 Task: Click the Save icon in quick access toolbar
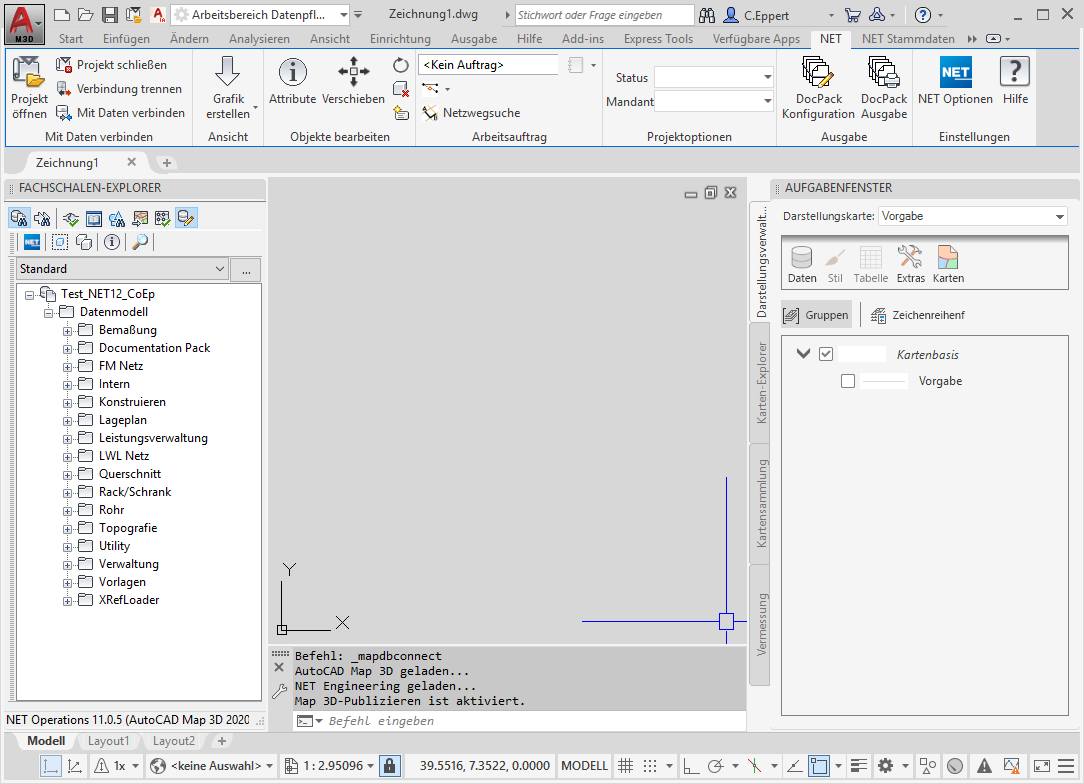tap(109, 15)
